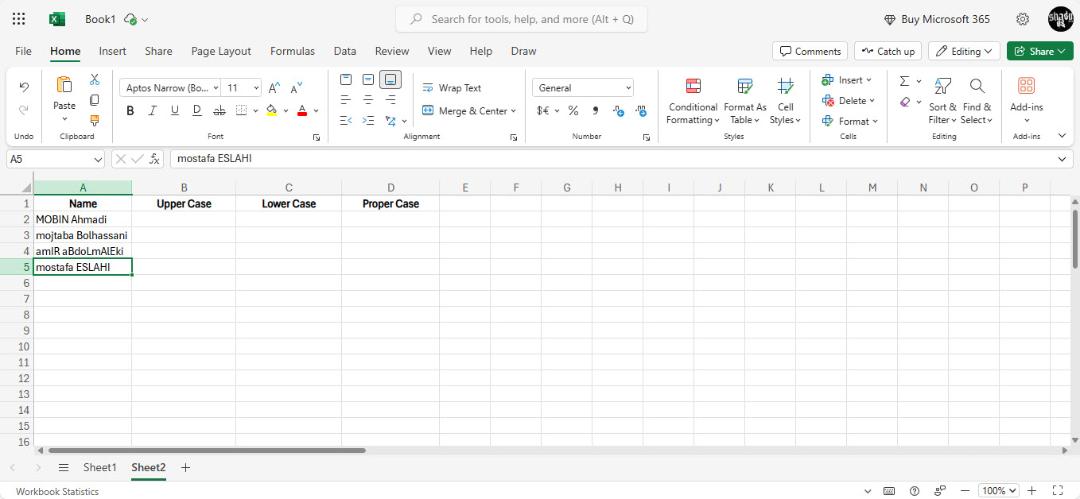The height and width of the screenshot is (499, 1080).
Task: Toggle Wrap Text on selected cell
Action: click(452, 88)
